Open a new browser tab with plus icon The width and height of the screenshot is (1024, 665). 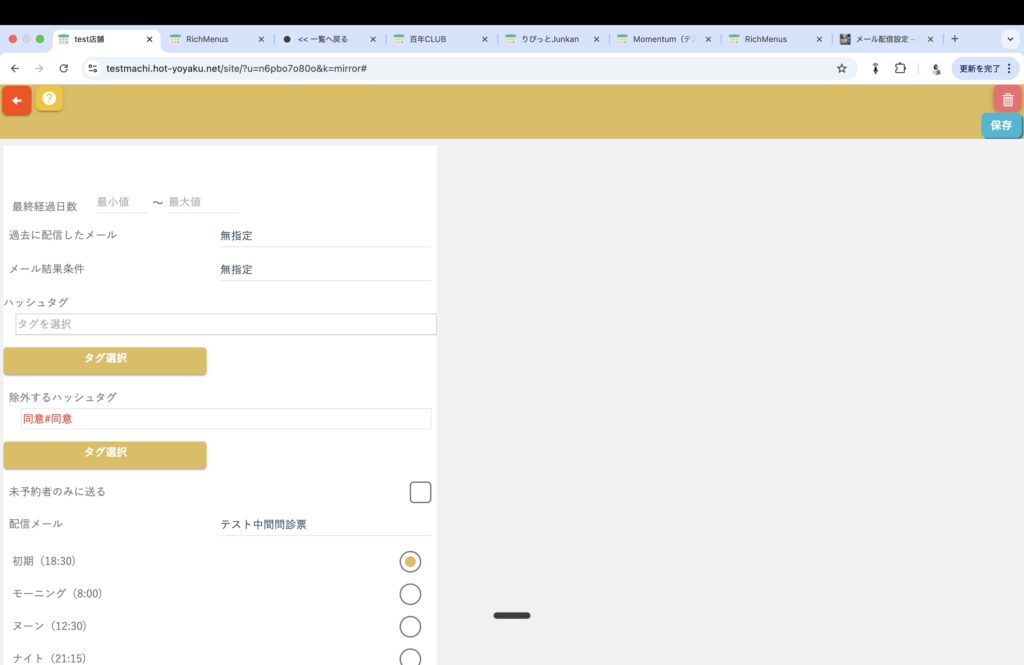point(954,39)
